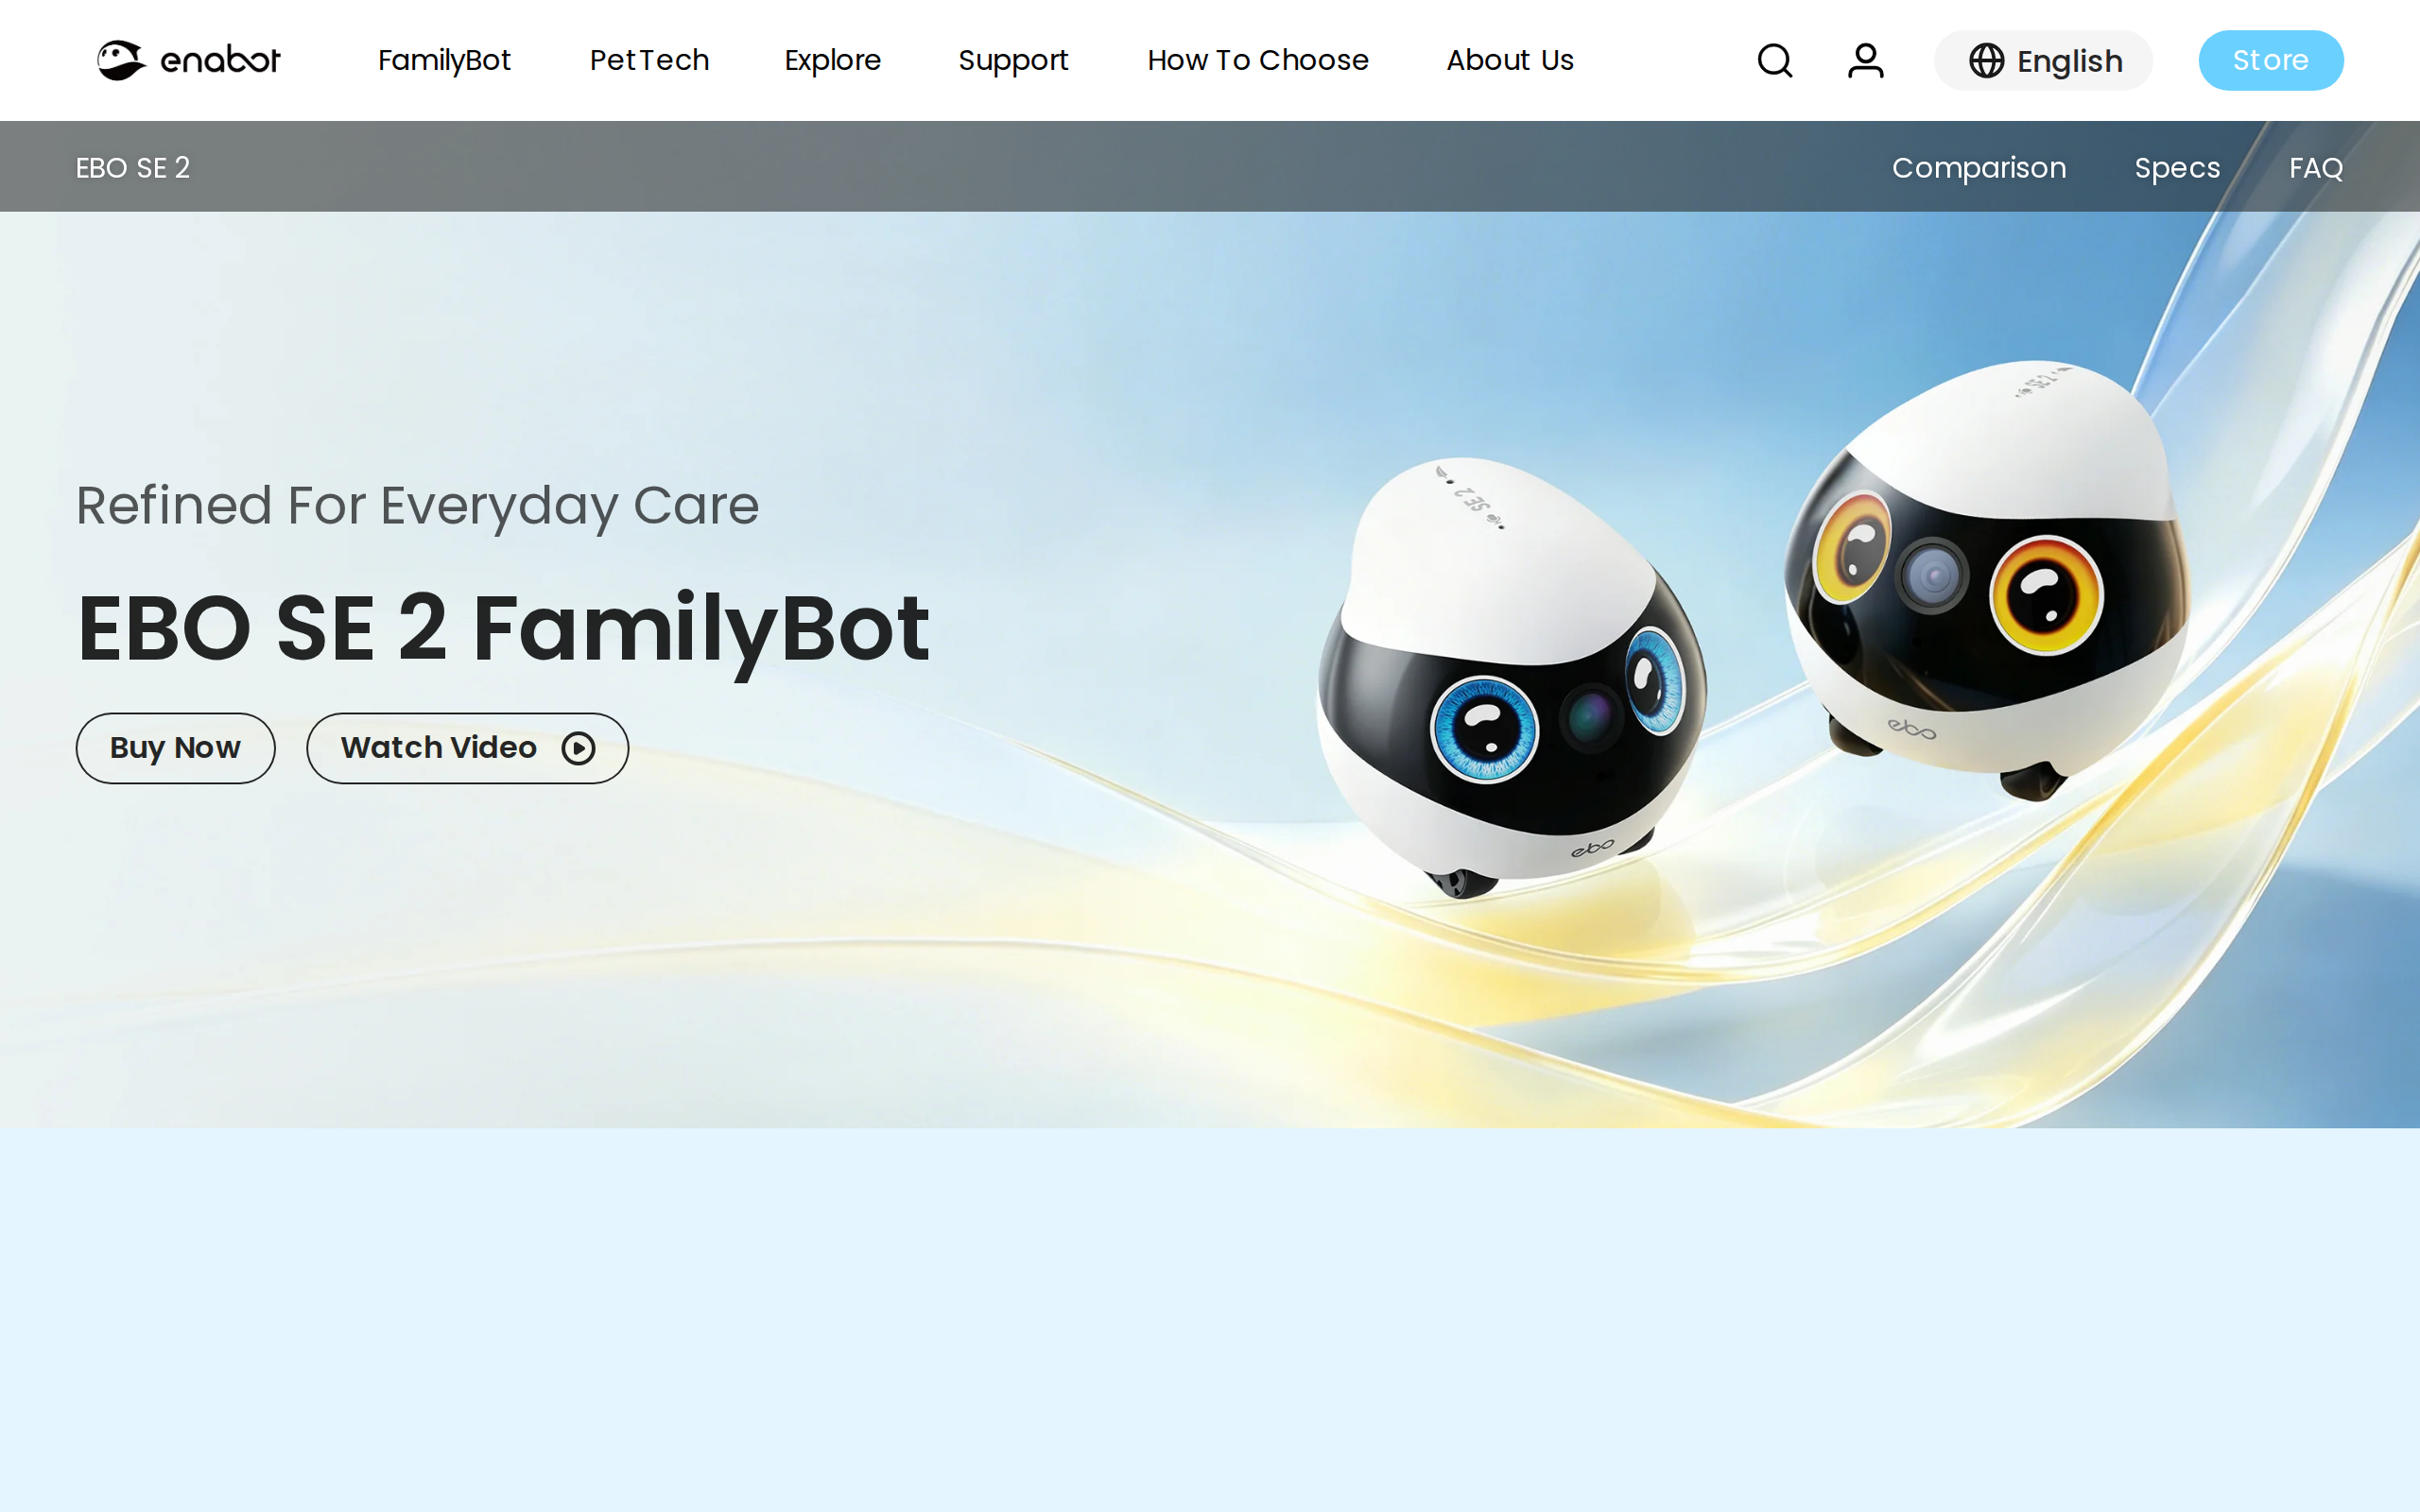Jump to the Specs section
This screenshot has width=2420, height=1512.
[x=2177, y=168]
